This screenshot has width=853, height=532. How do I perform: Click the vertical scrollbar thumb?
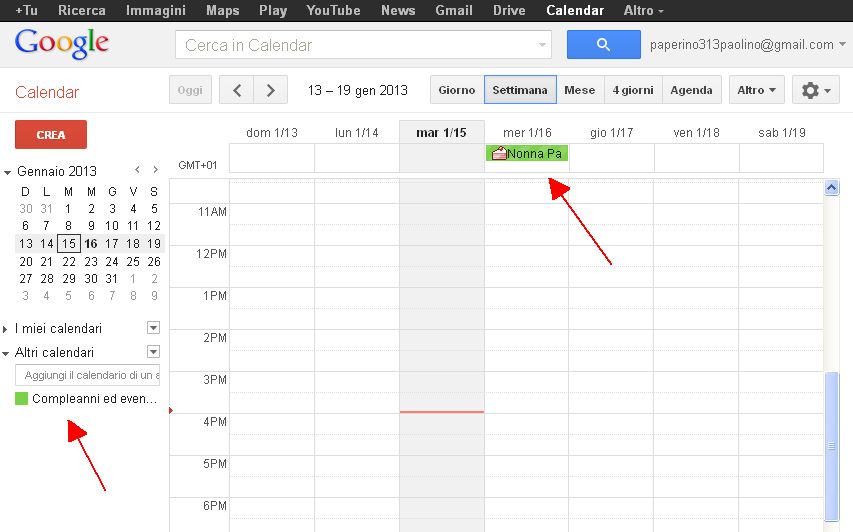tap(831, 446)
